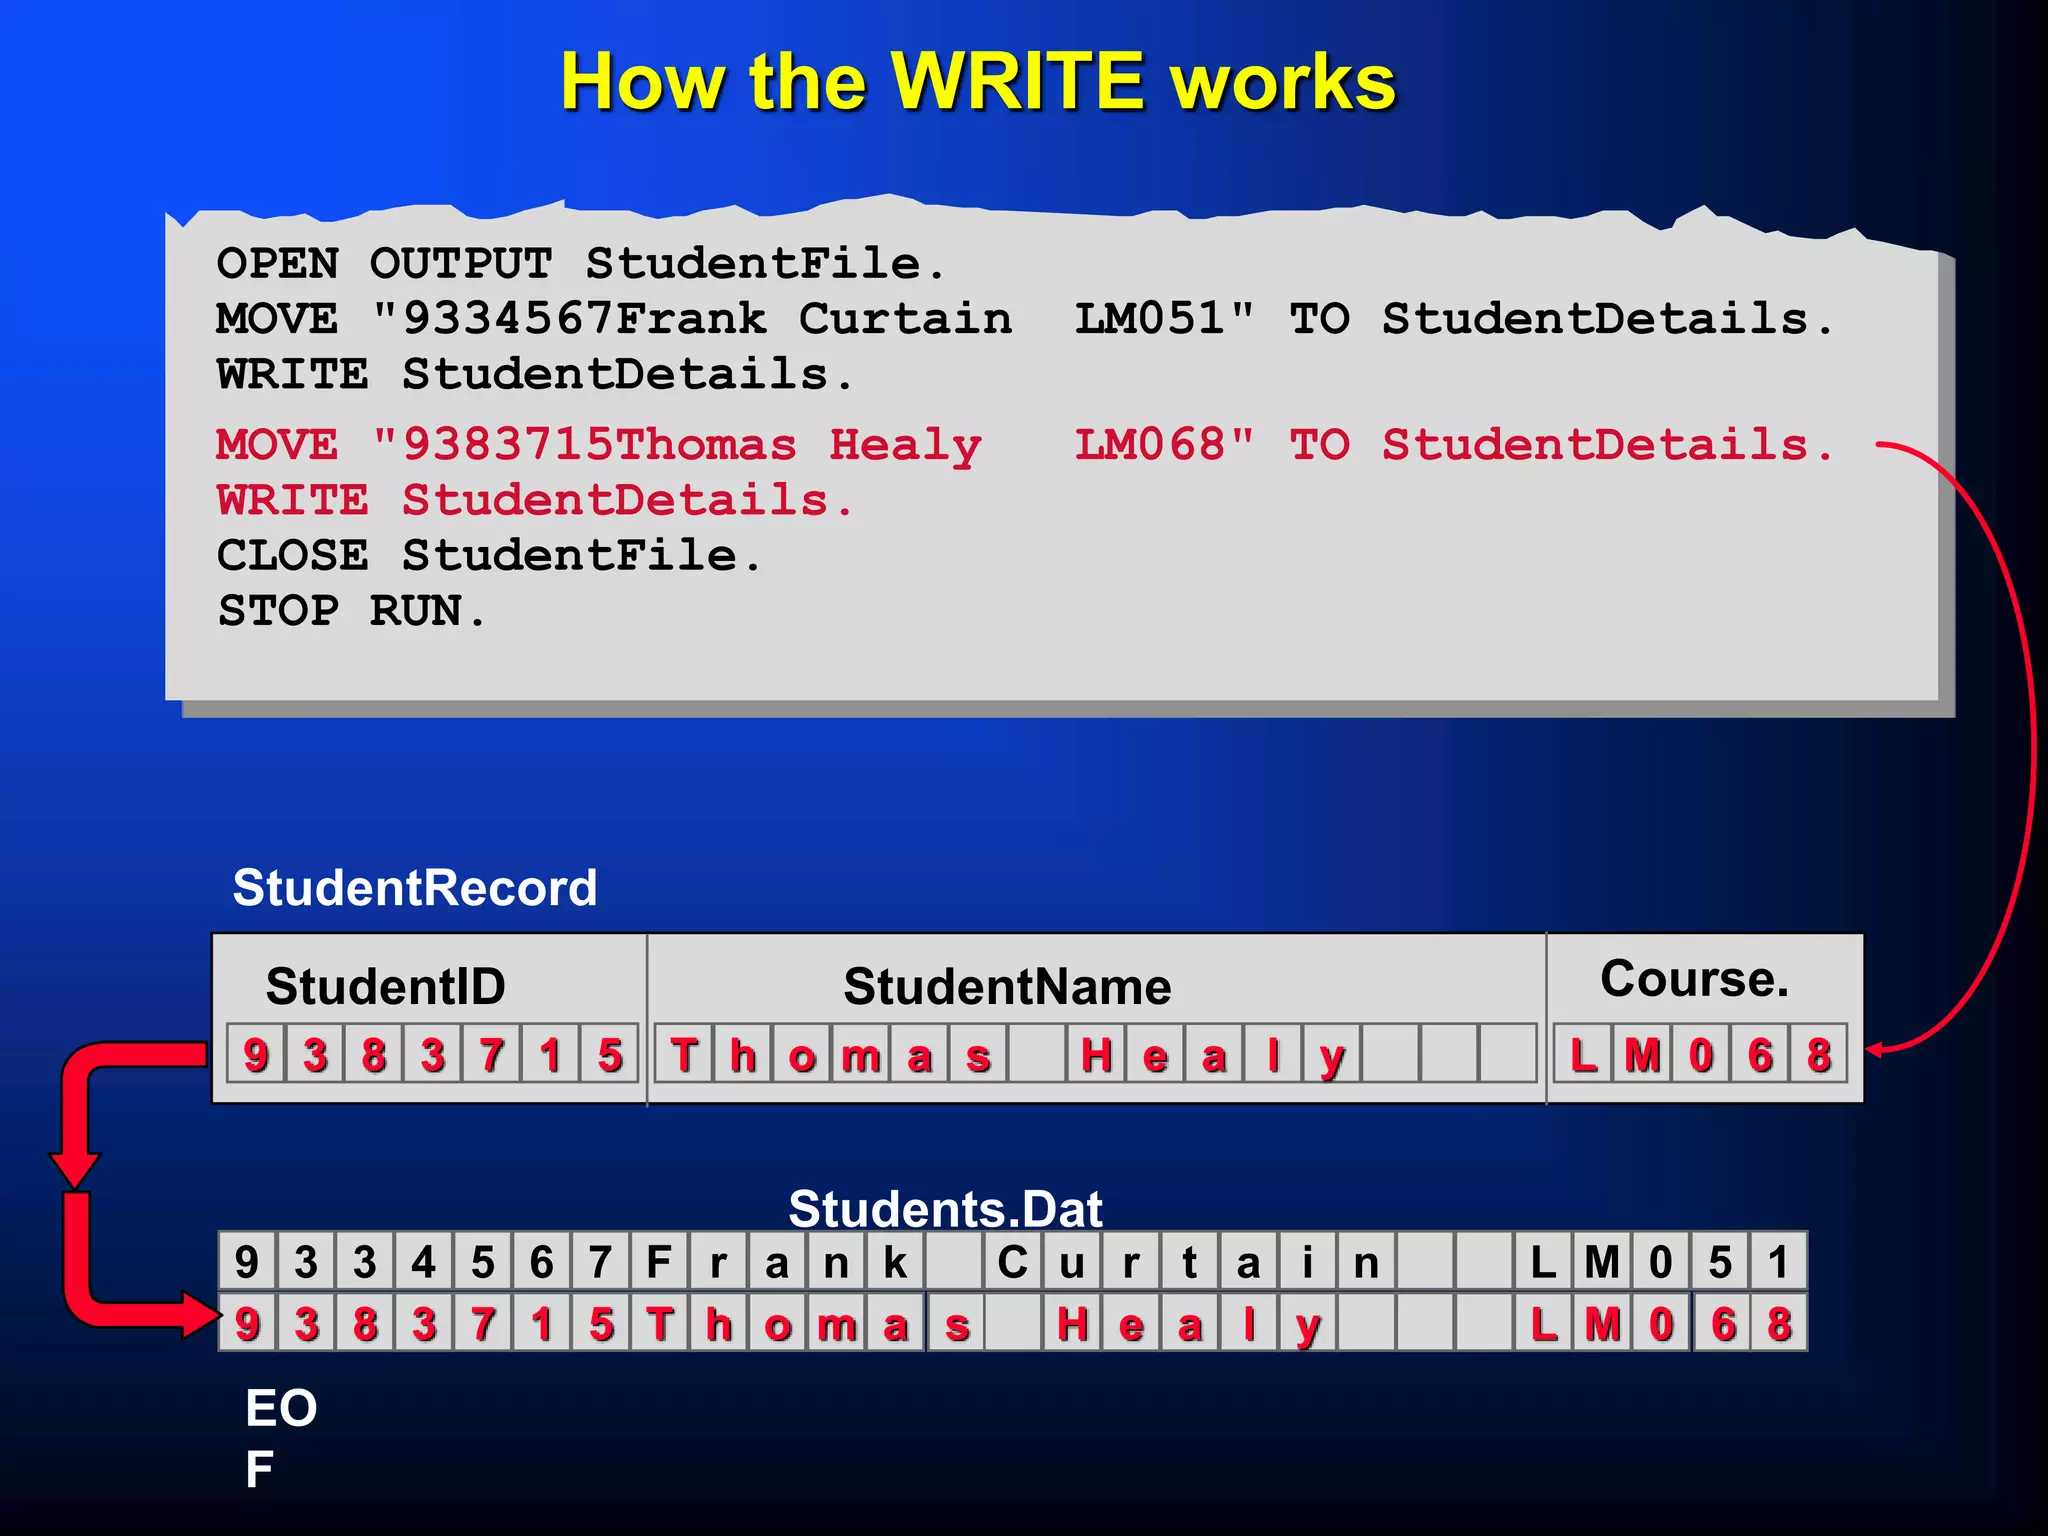The width and height of the screenshot is (2048, 1536).
Task: Click the "LM051" text in the first MOVE statement
Action: click(x=1149, y=319)
